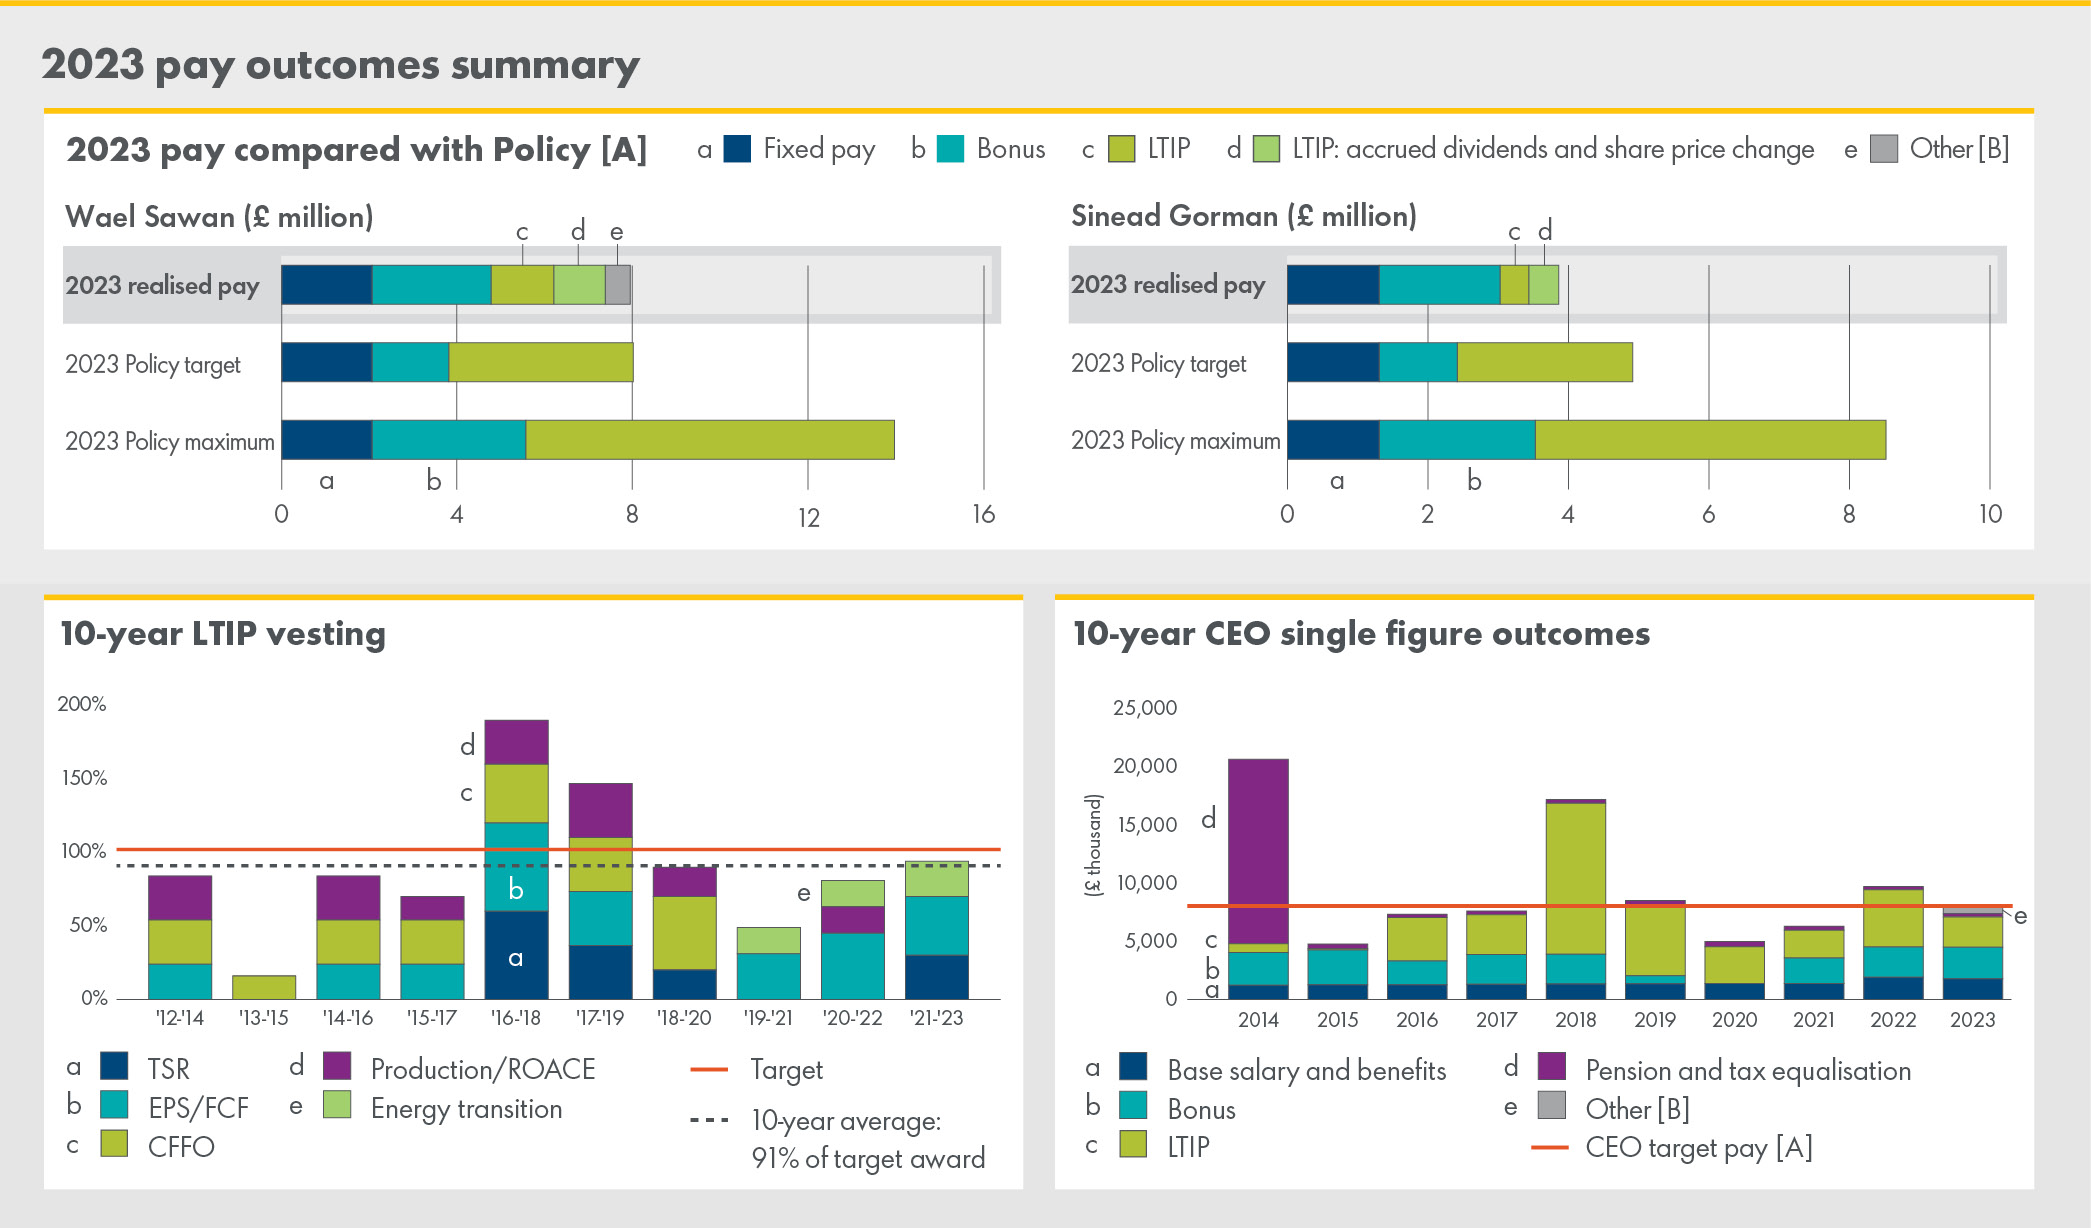Click the dashed 10-year average legend line
This screenshot has height=1228, width=2091.
(x=709, y=1120)
